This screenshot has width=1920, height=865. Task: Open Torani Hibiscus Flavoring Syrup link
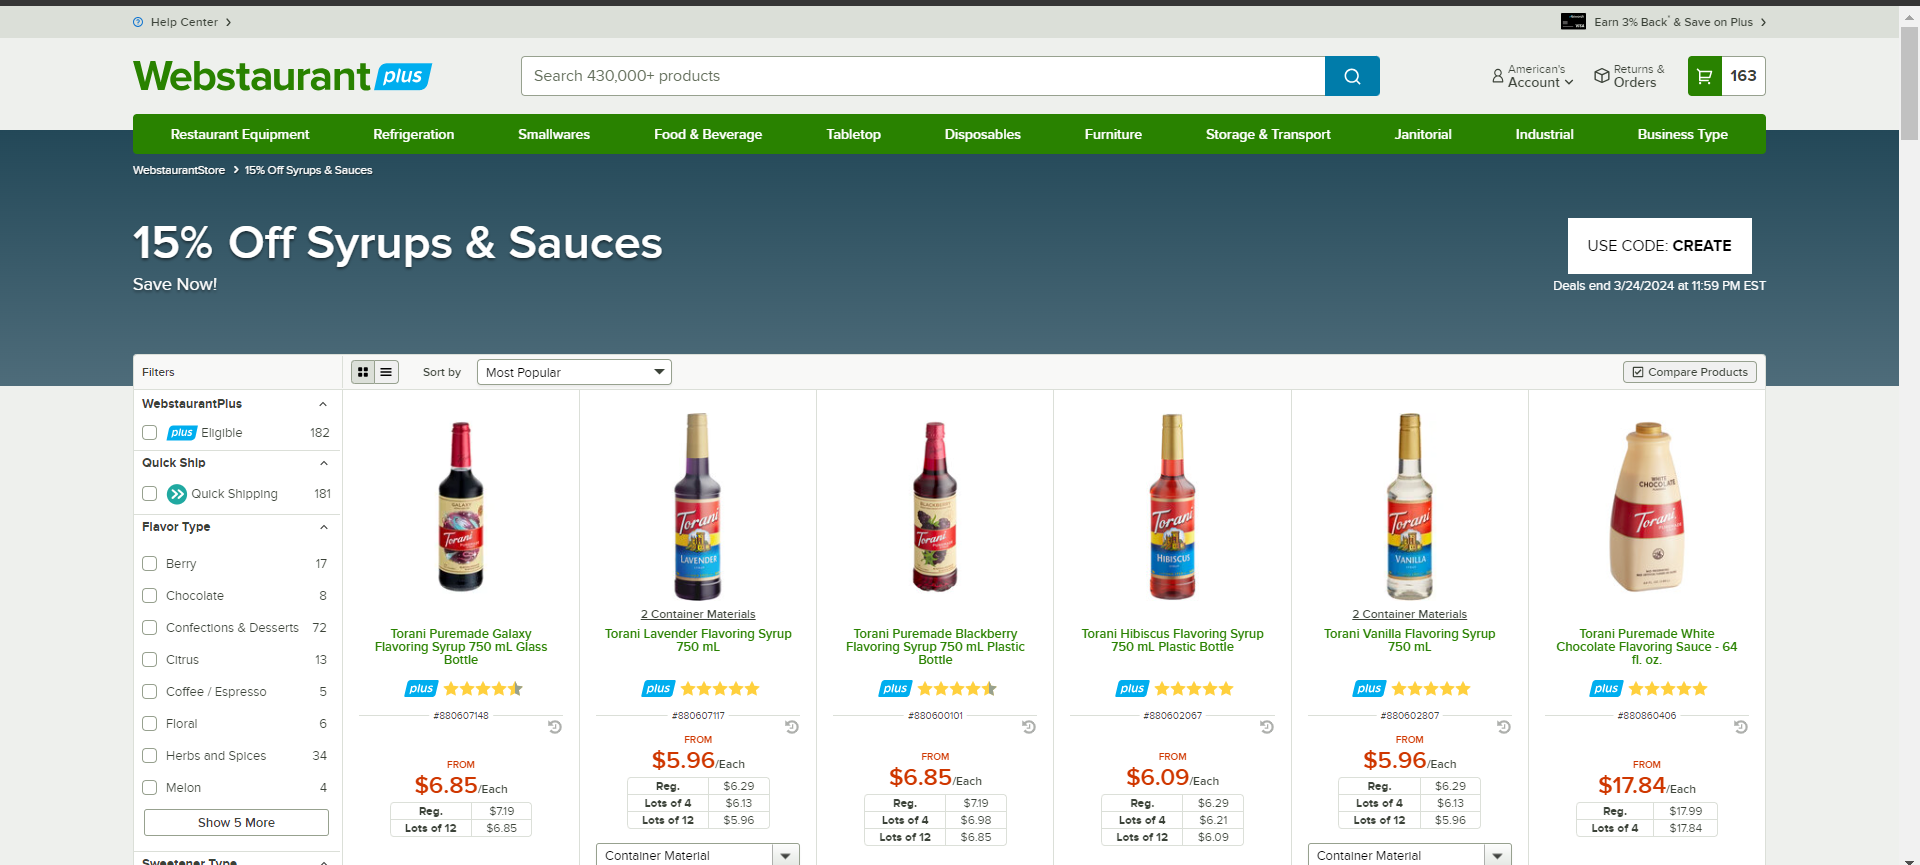[1172, 640]
